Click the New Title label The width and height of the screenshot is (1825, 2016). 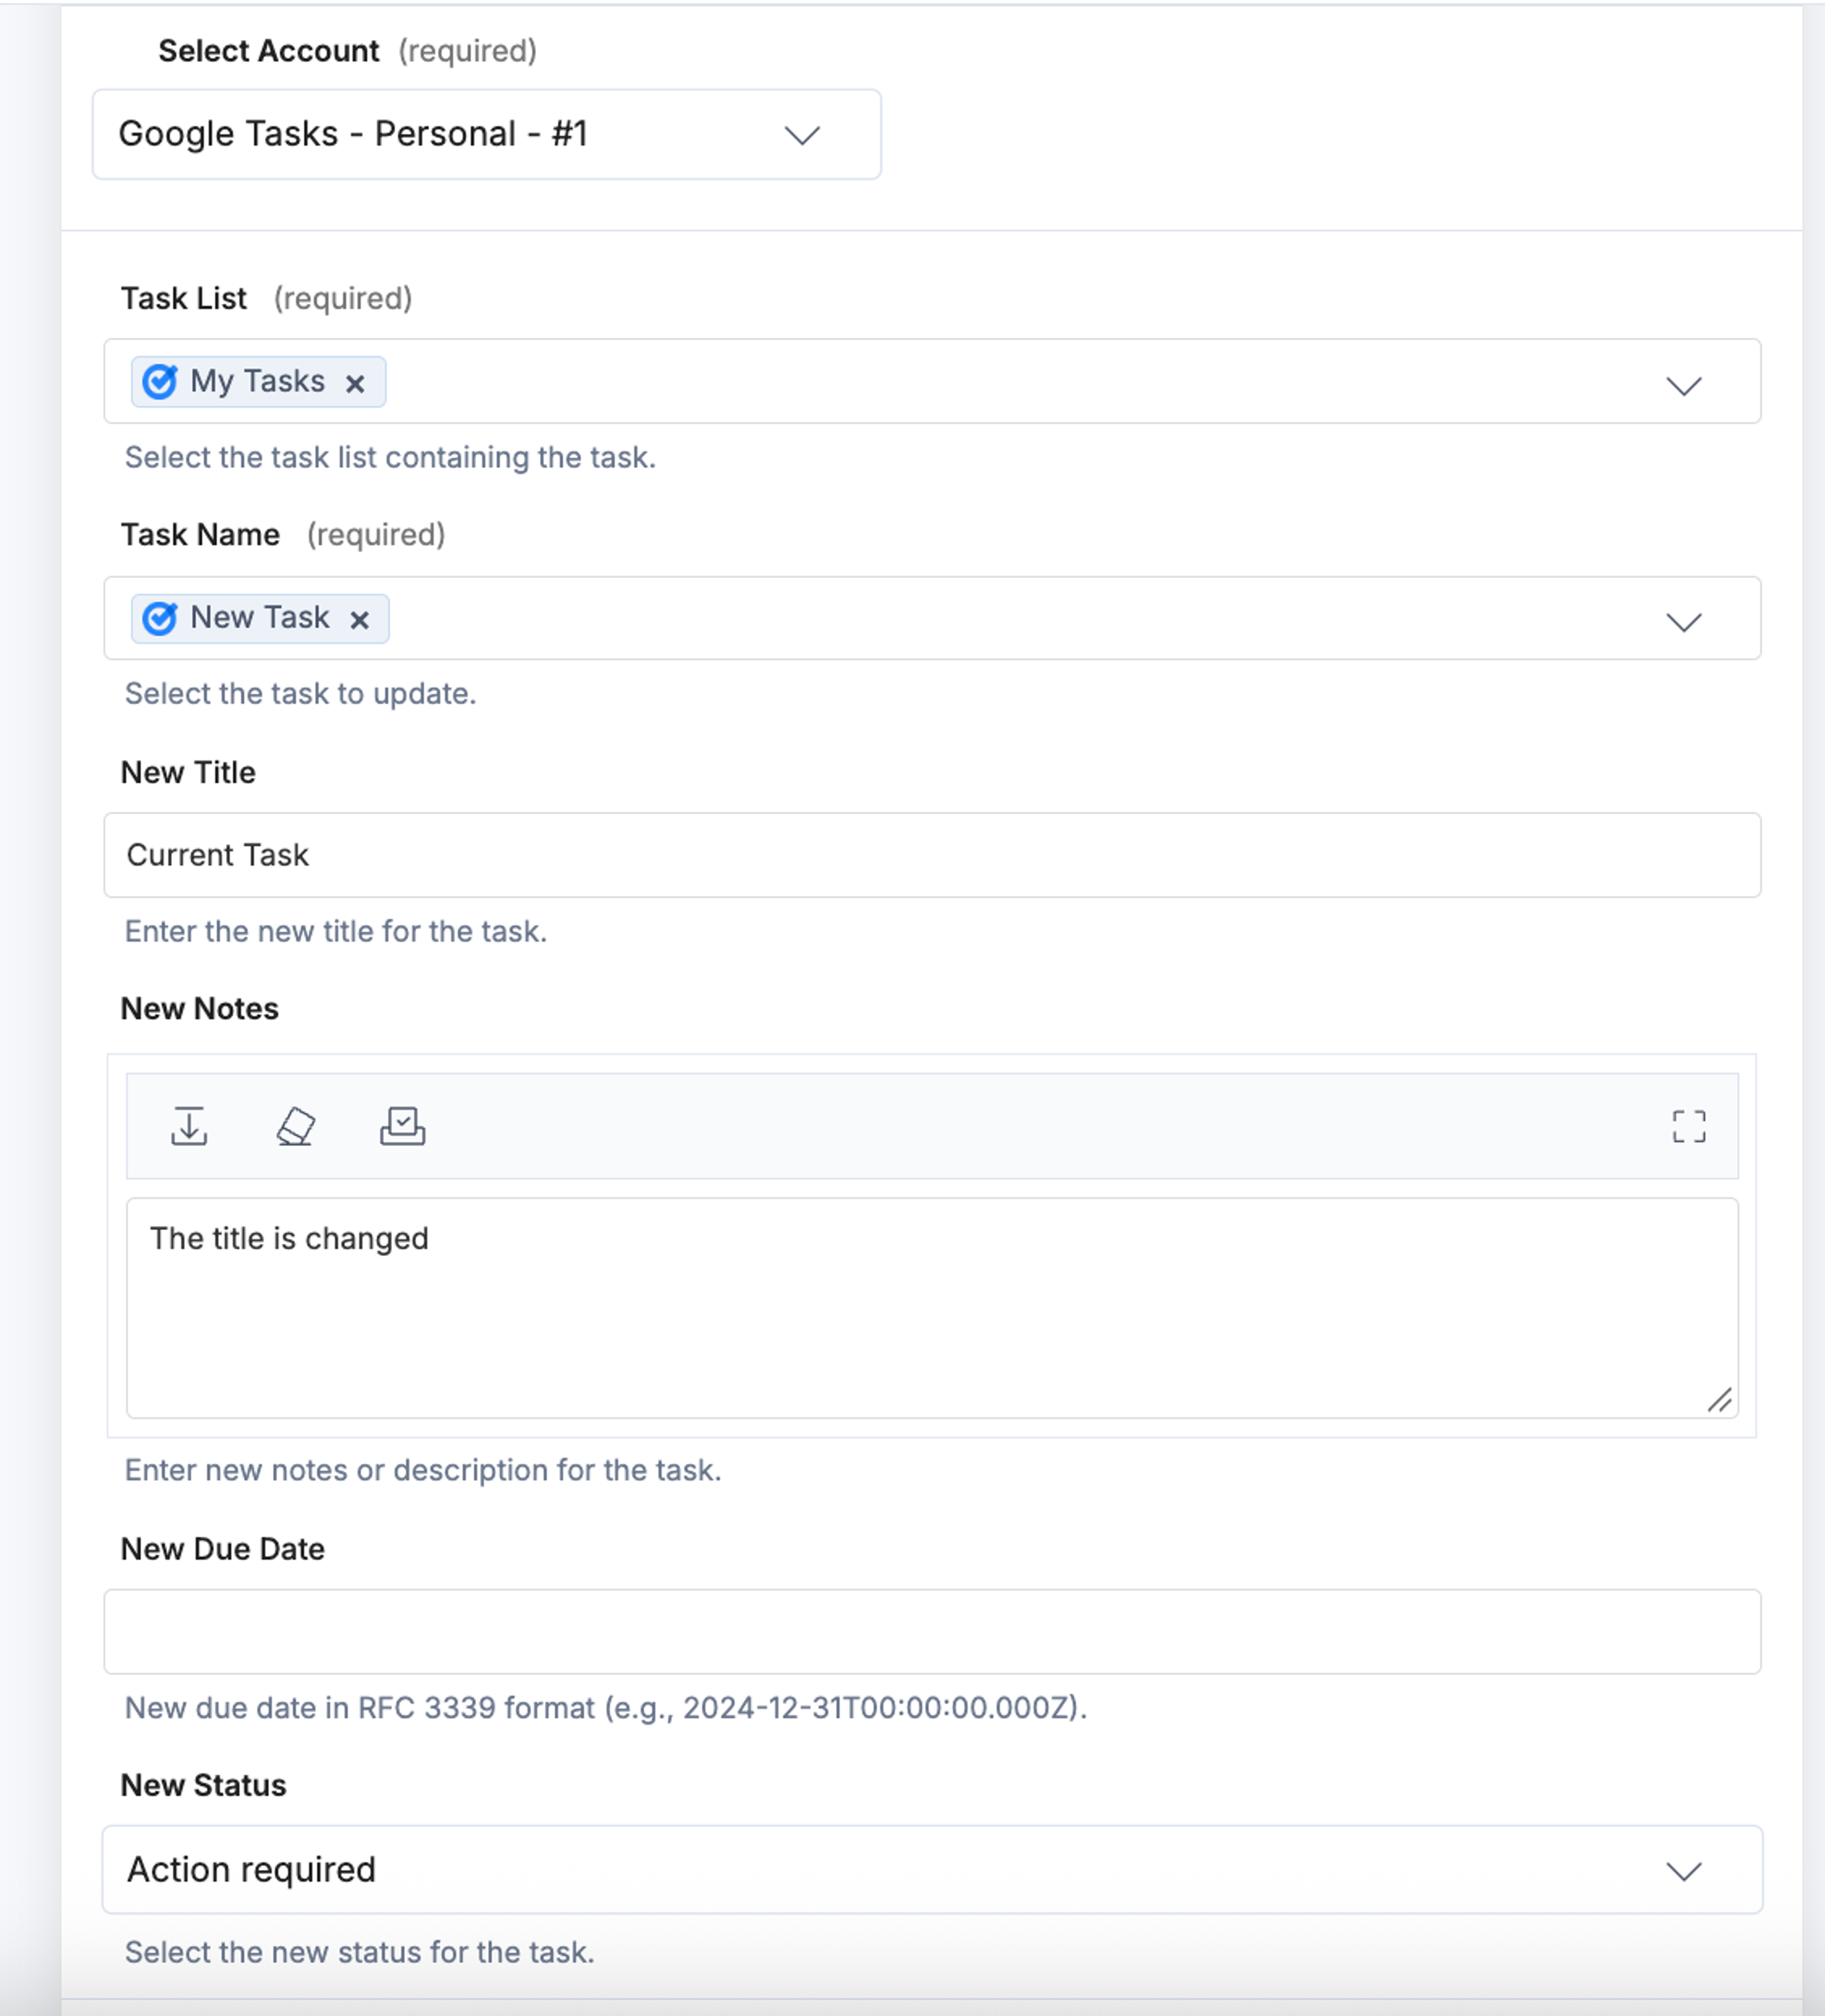(188, 772)
